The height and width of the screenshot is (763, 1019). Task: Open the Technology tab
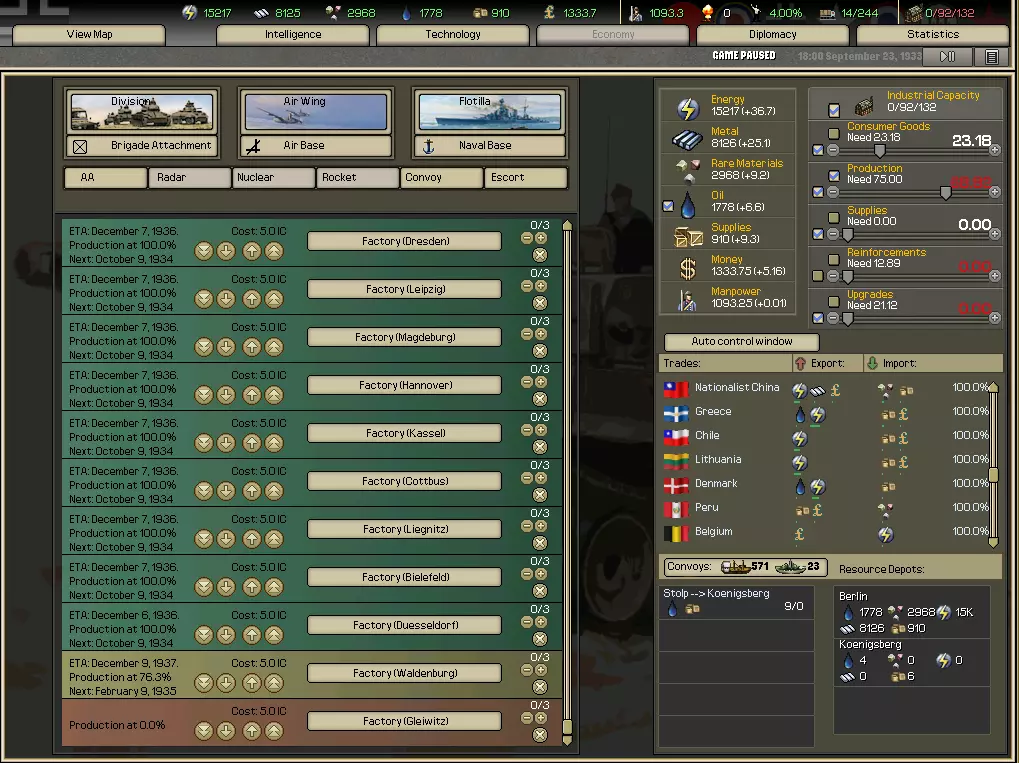click(x=453, y=34)
